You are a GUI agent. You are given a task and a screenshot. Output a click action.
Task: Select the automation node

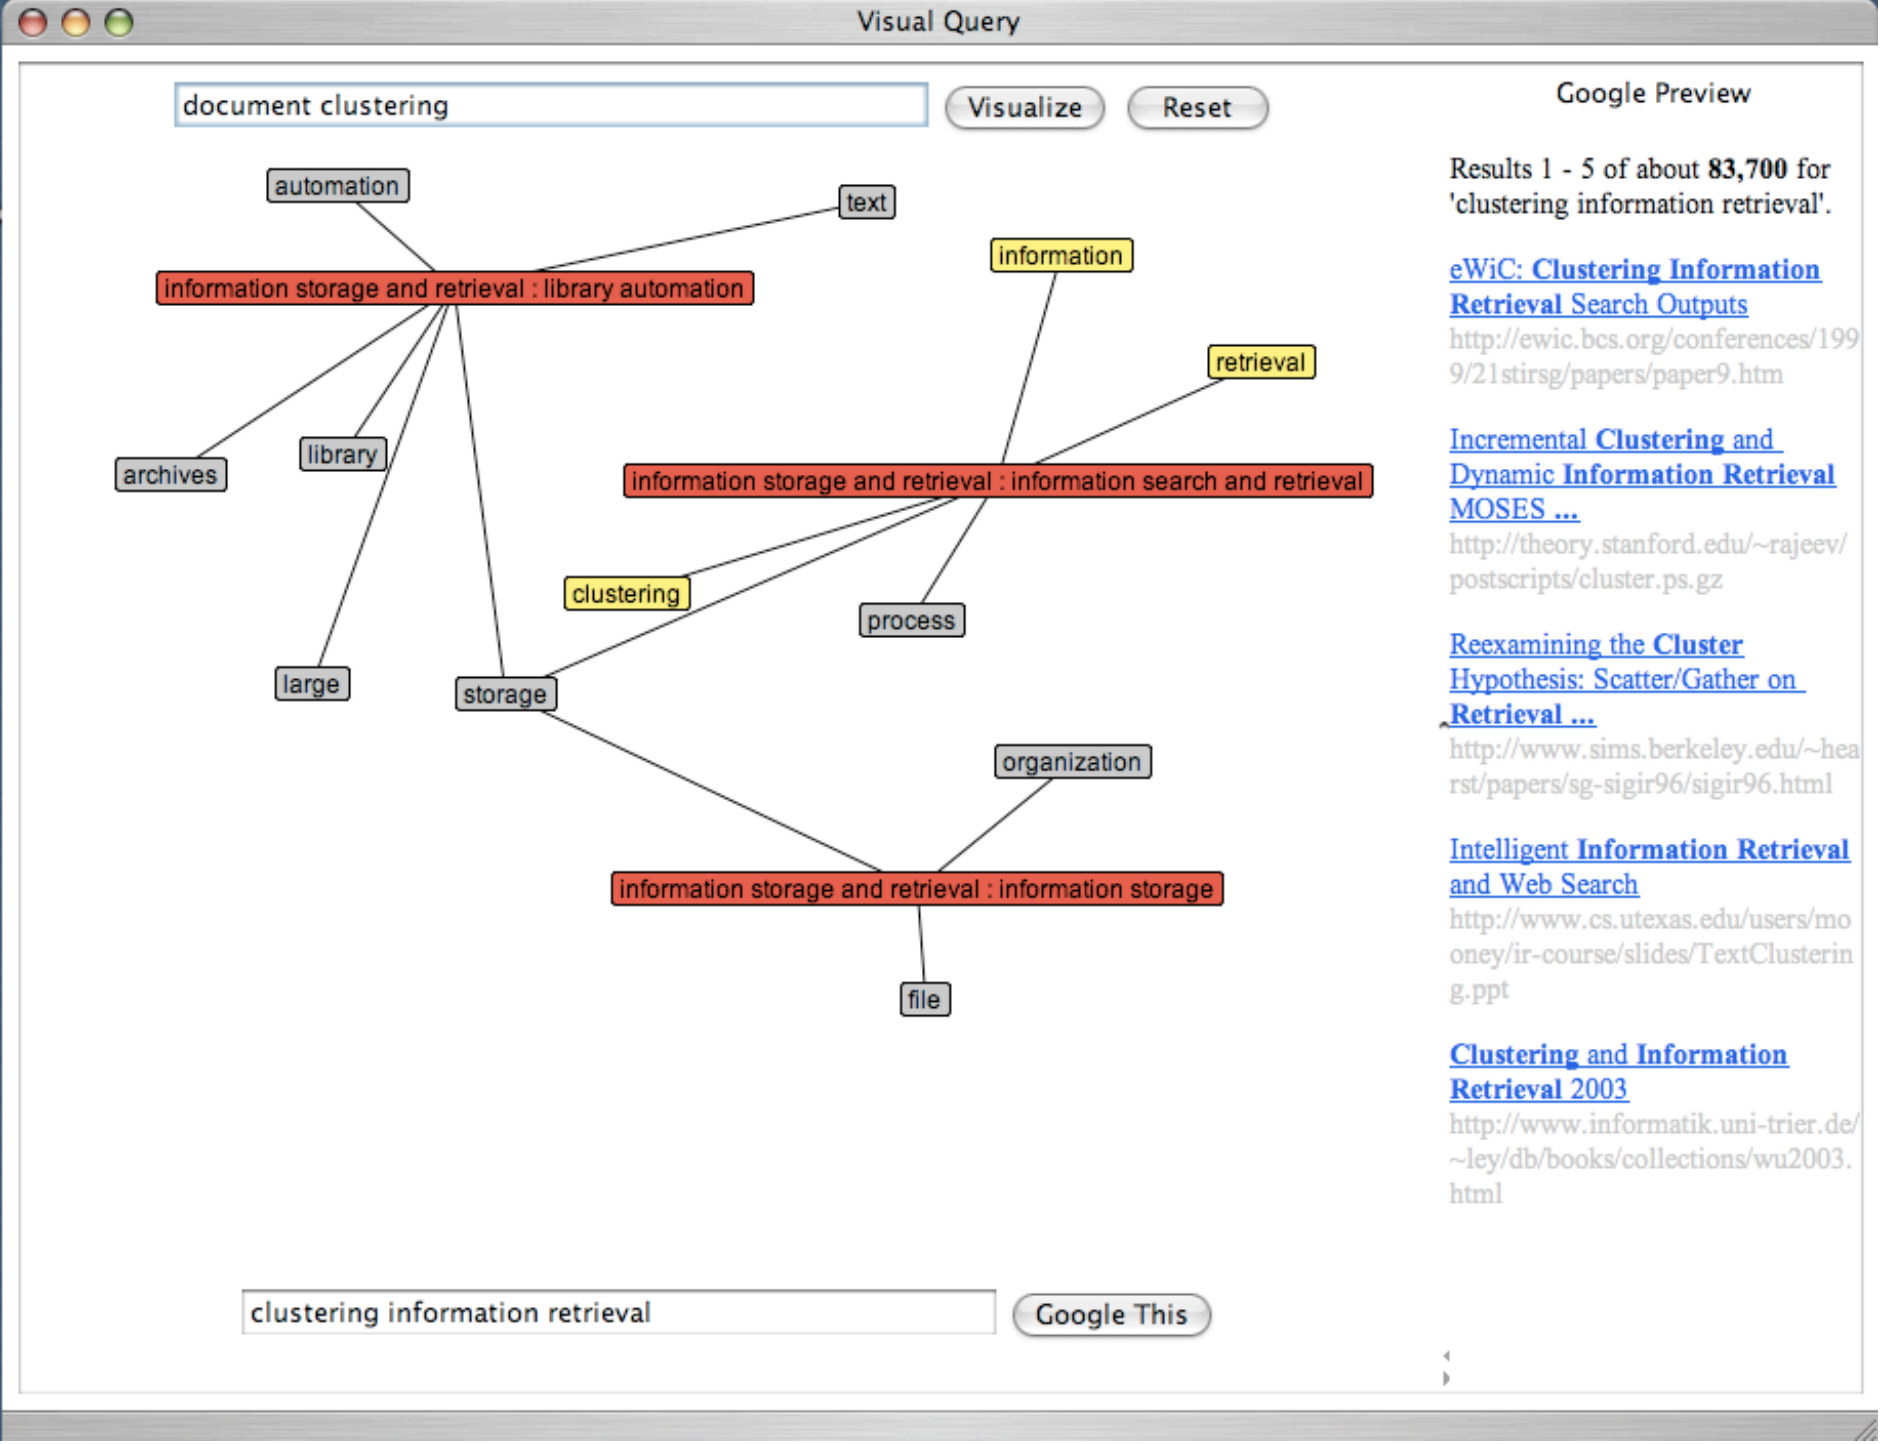tap(337, 186)
